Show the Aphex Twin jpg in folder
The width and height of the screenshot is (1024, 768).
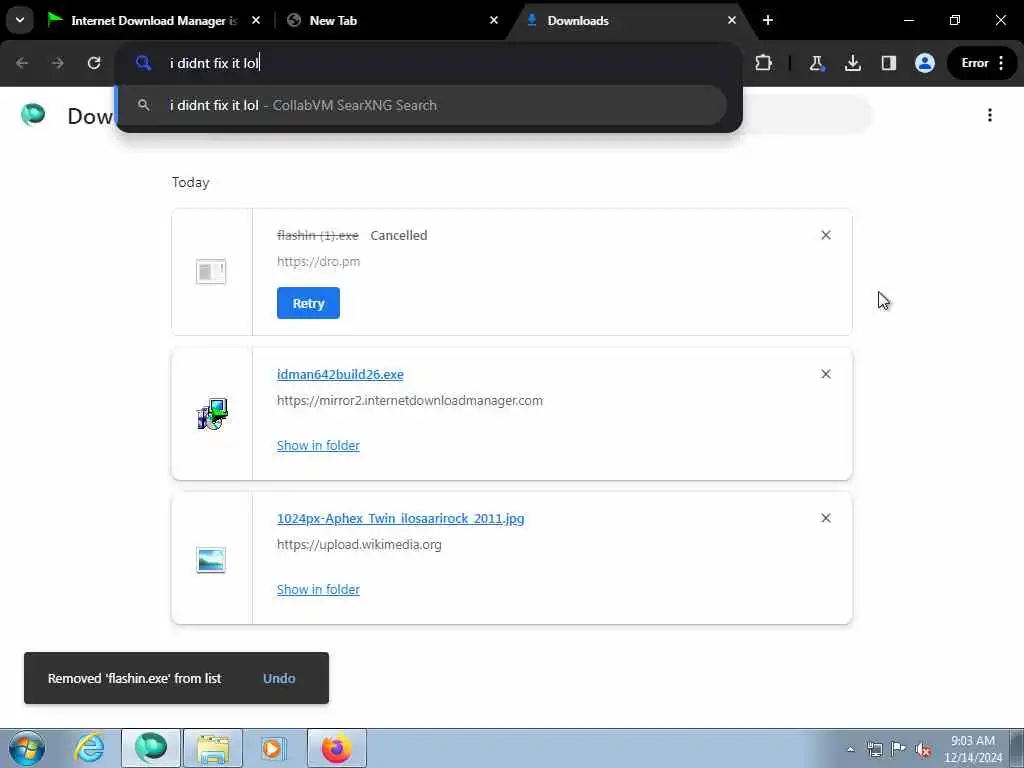click(318, 589)
